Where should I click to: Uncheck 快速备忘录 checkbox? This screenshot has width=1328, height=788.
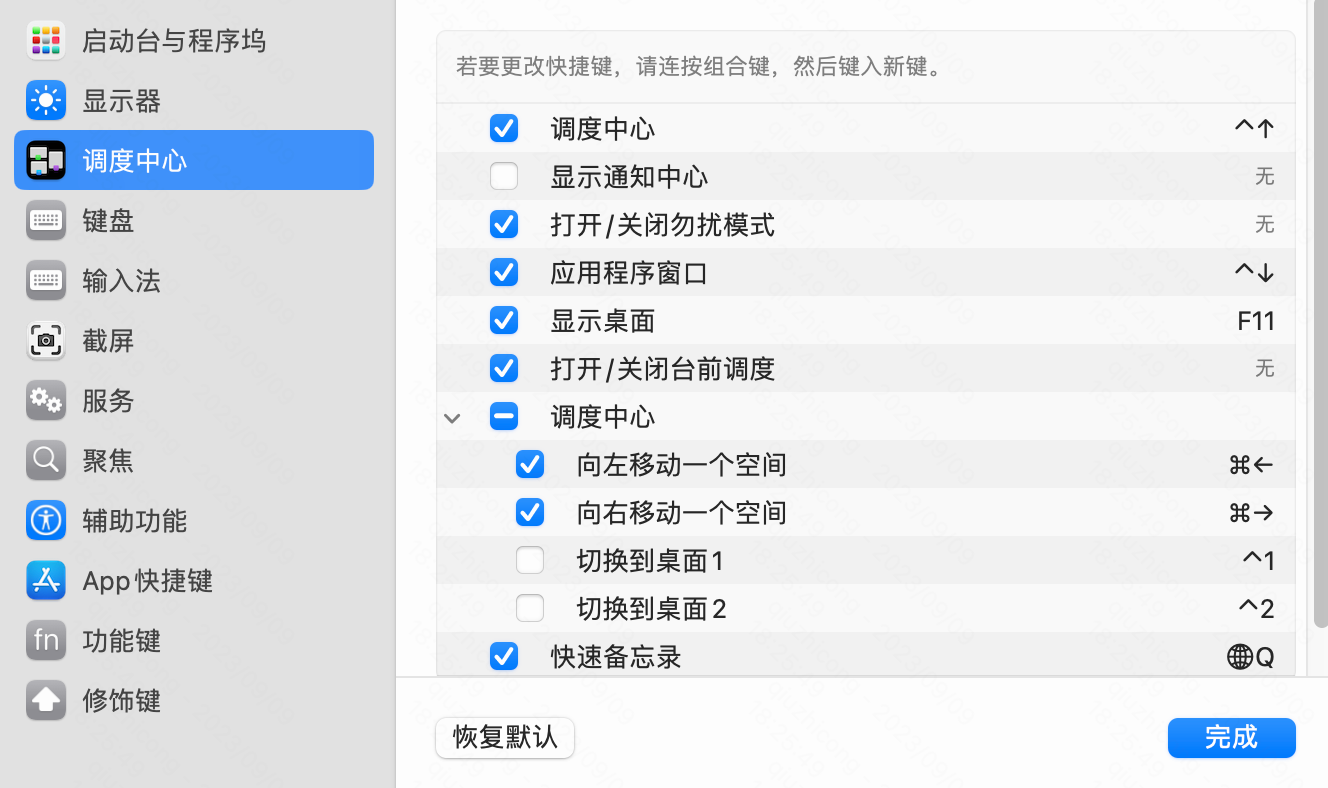click(504, 656)
